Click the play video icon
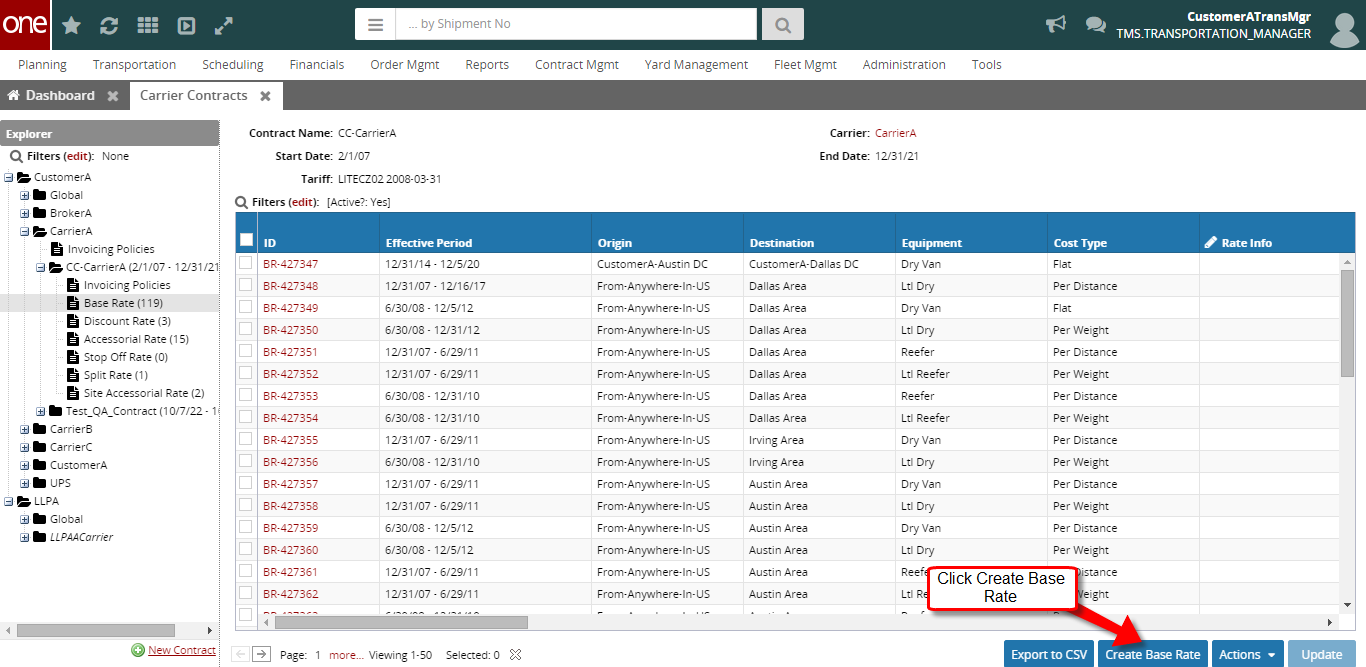The height and width of the screenshot is (667, 1366). [x=186, y=26]
